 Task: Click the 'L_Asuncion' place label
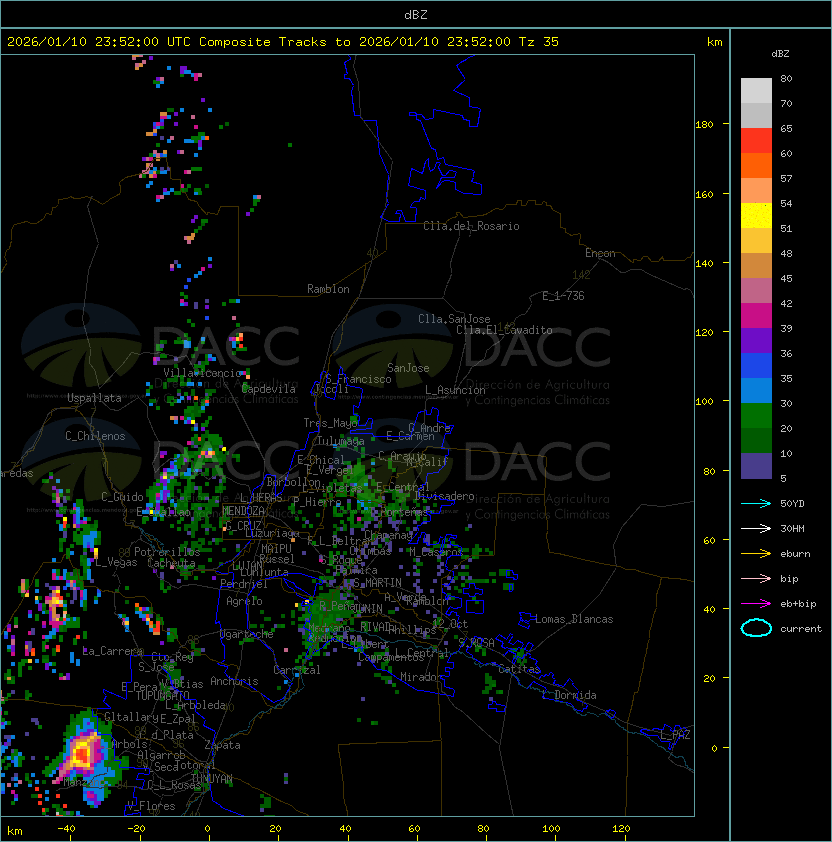455,390
